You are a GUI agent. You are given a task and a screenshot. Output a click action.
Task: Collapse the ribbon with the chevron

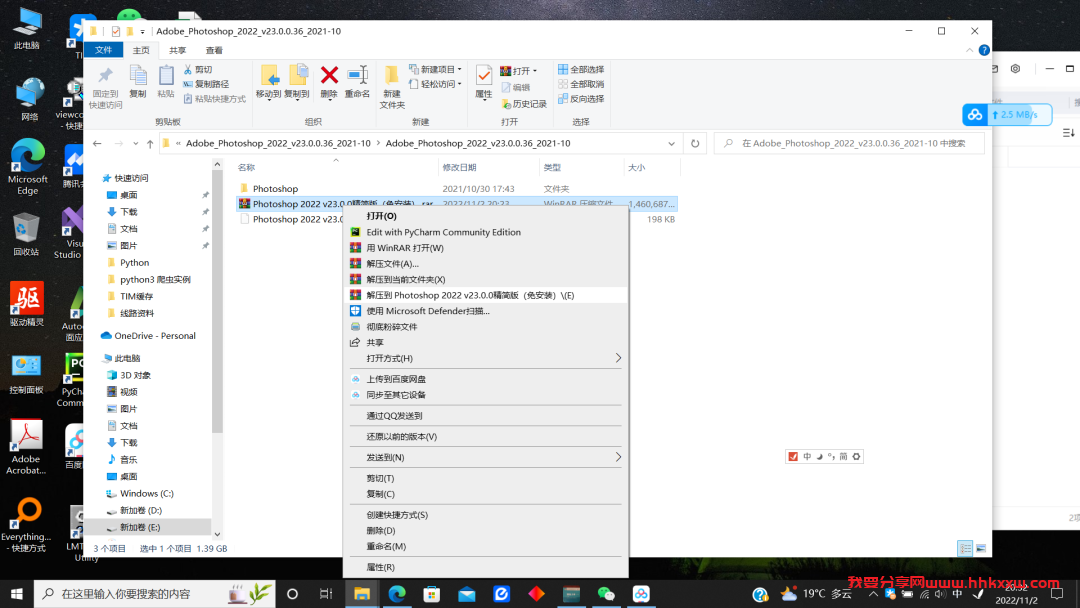coord(969,50)
